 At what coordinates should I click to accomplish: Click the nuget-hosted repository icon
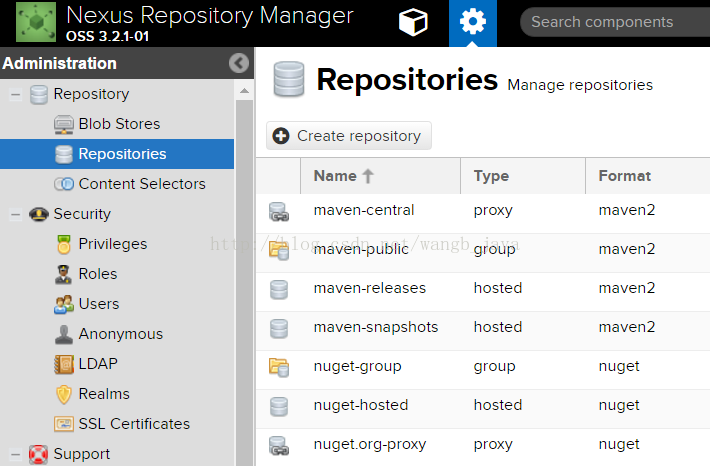point(279,406)
